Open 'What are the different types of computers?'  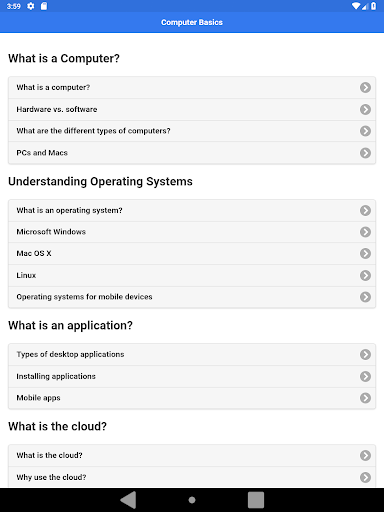(x=192, y=131)
